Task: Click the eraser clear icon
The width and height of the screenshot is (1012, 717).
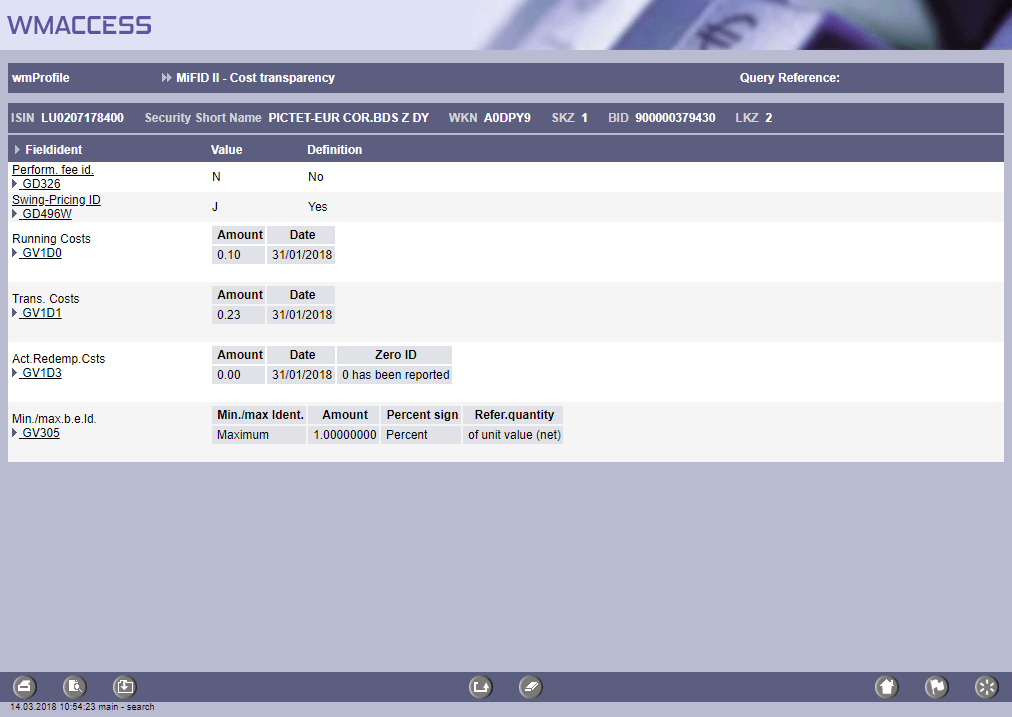Action: (x=531, y=687)
